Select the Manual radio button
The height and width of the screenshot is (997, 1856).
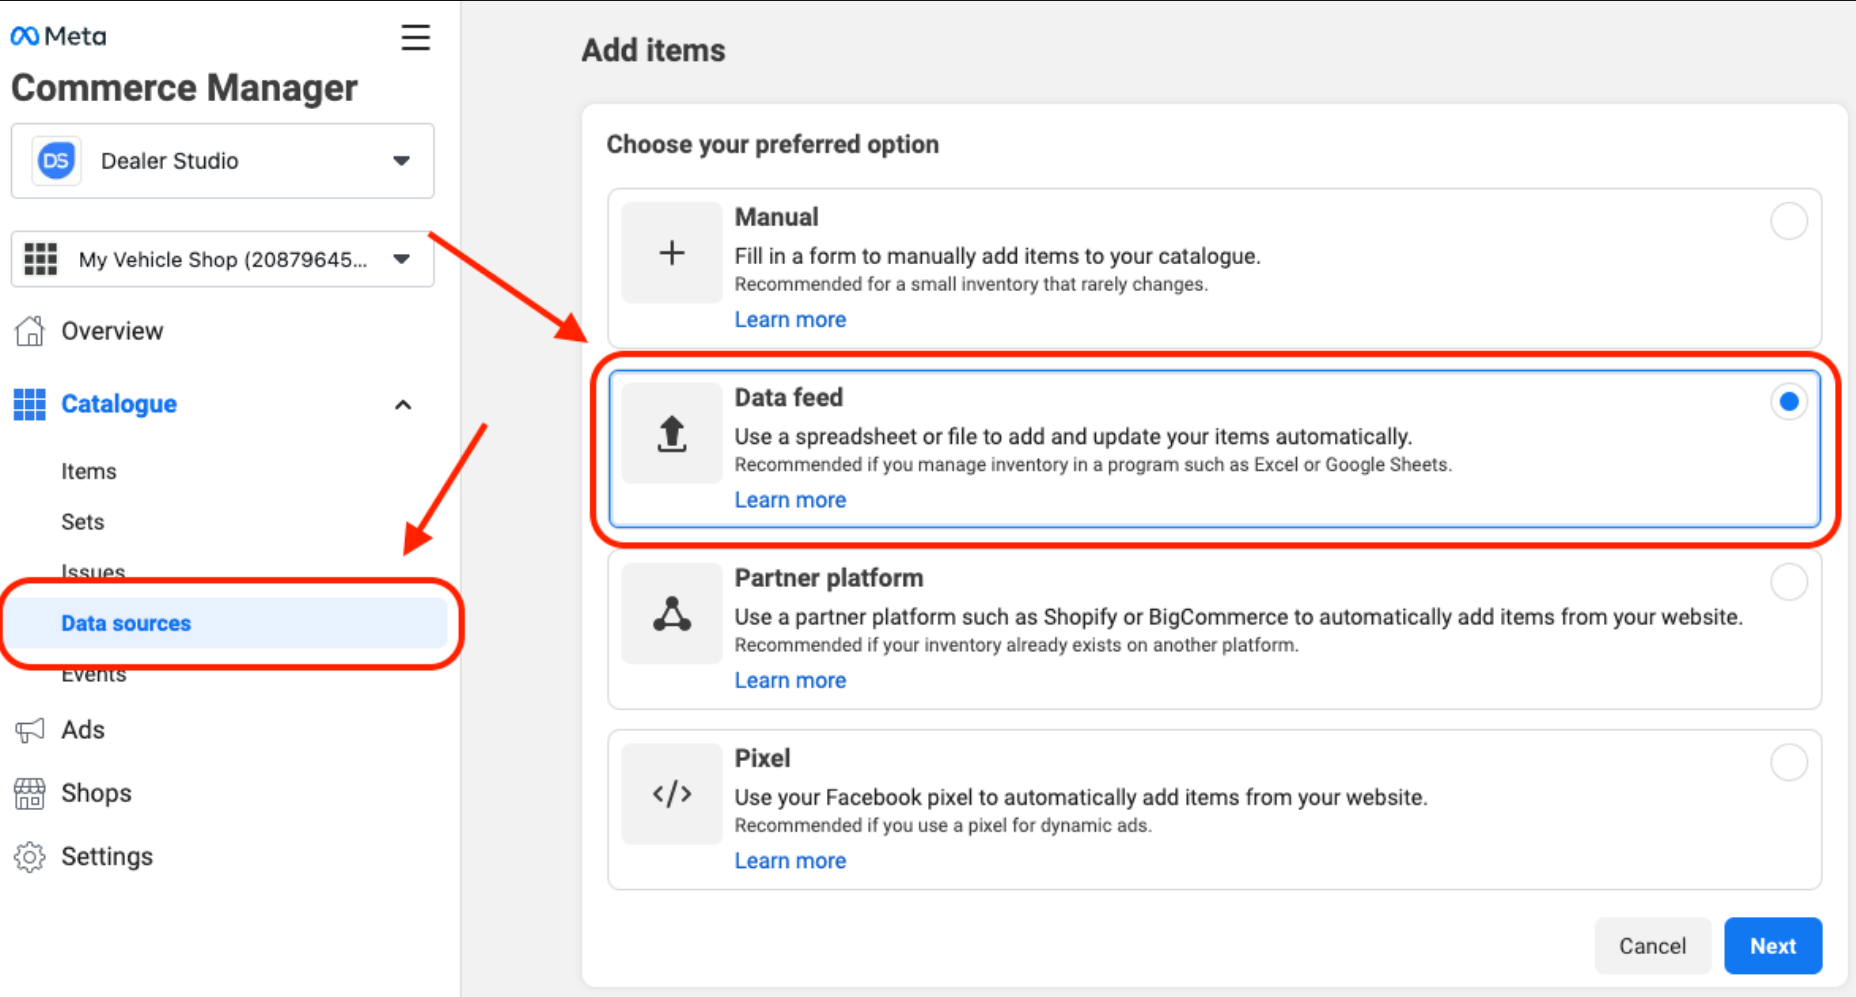click(x=1788, y=221)
